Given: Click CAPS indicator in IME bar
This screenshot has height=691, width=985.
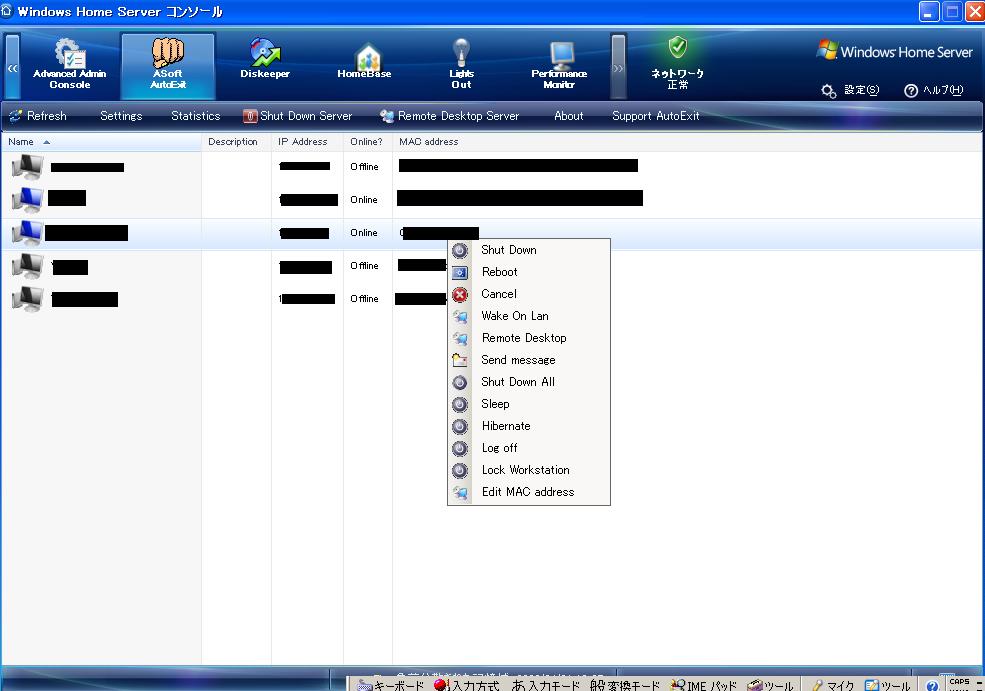Looking at the screenshot, I should coord(959,682).
